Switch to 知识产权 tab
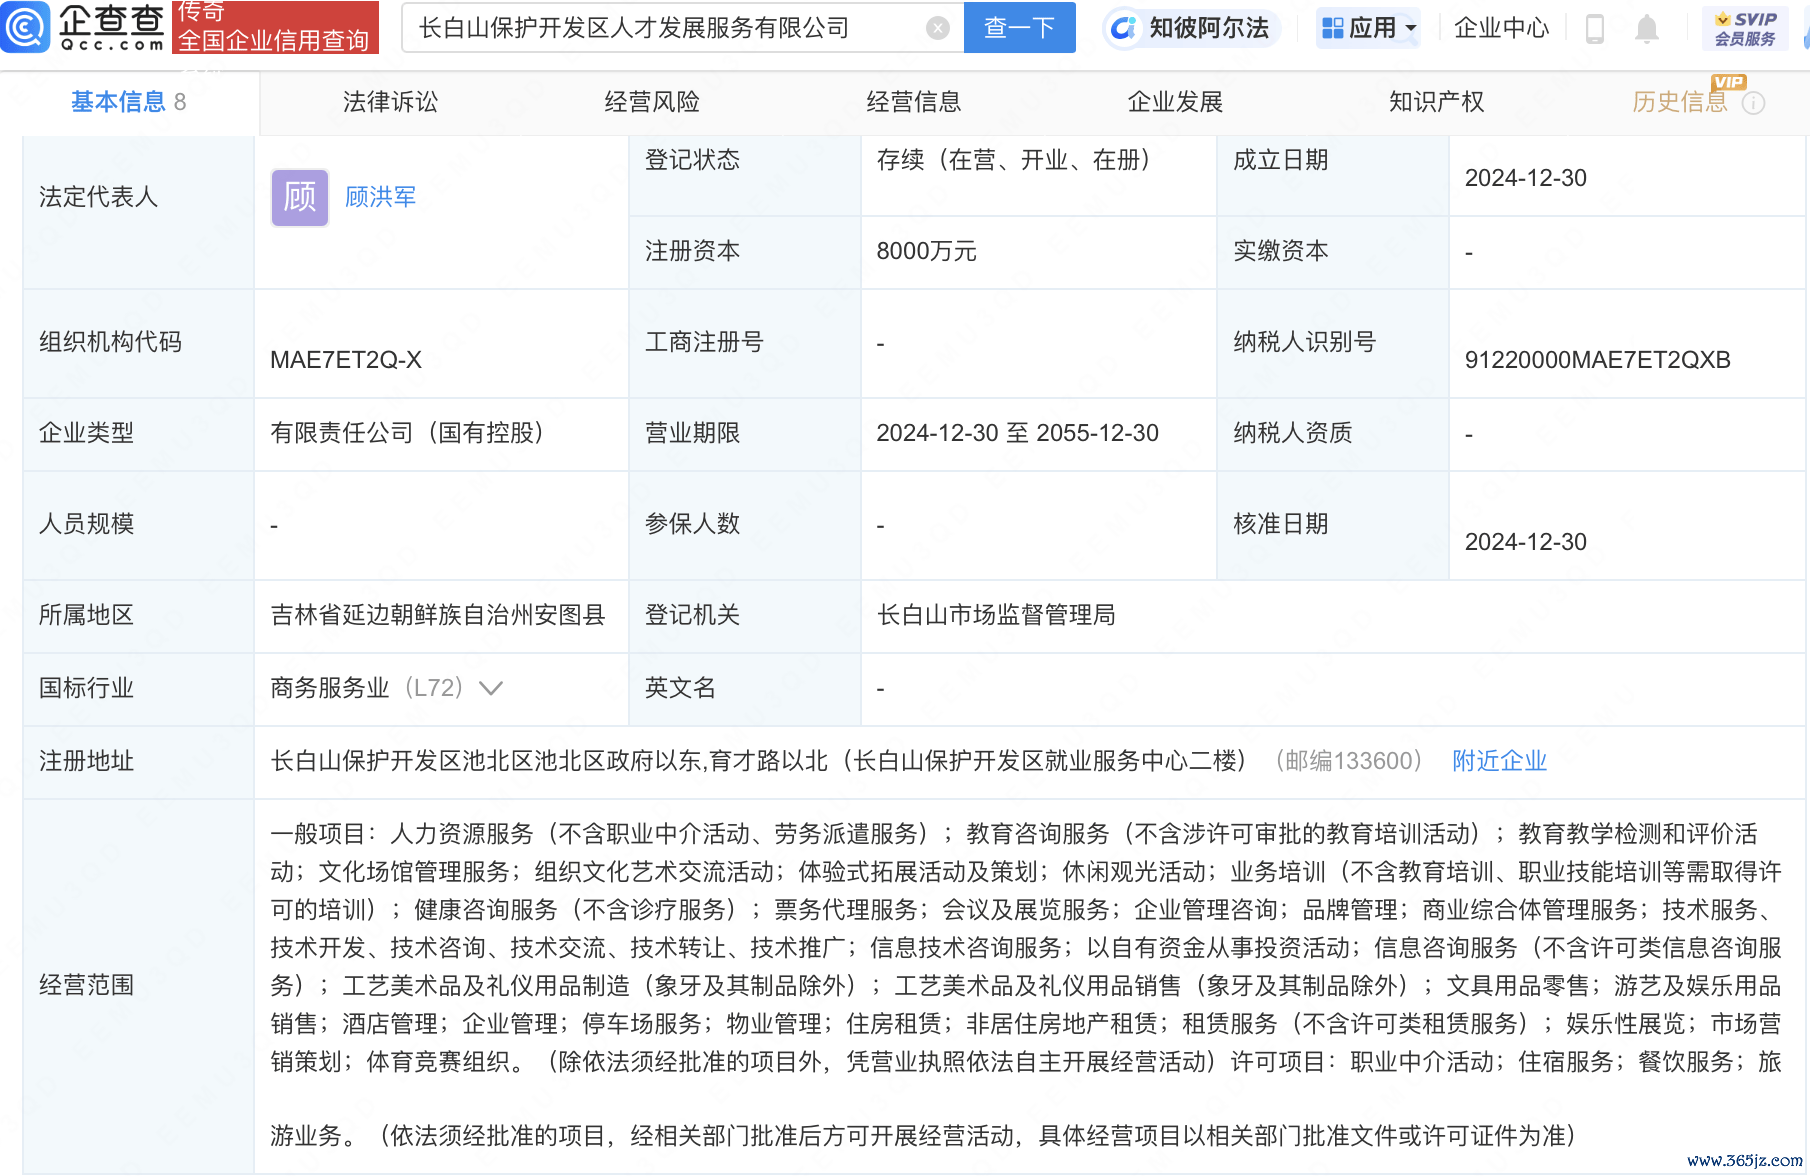 point(1437,102)
